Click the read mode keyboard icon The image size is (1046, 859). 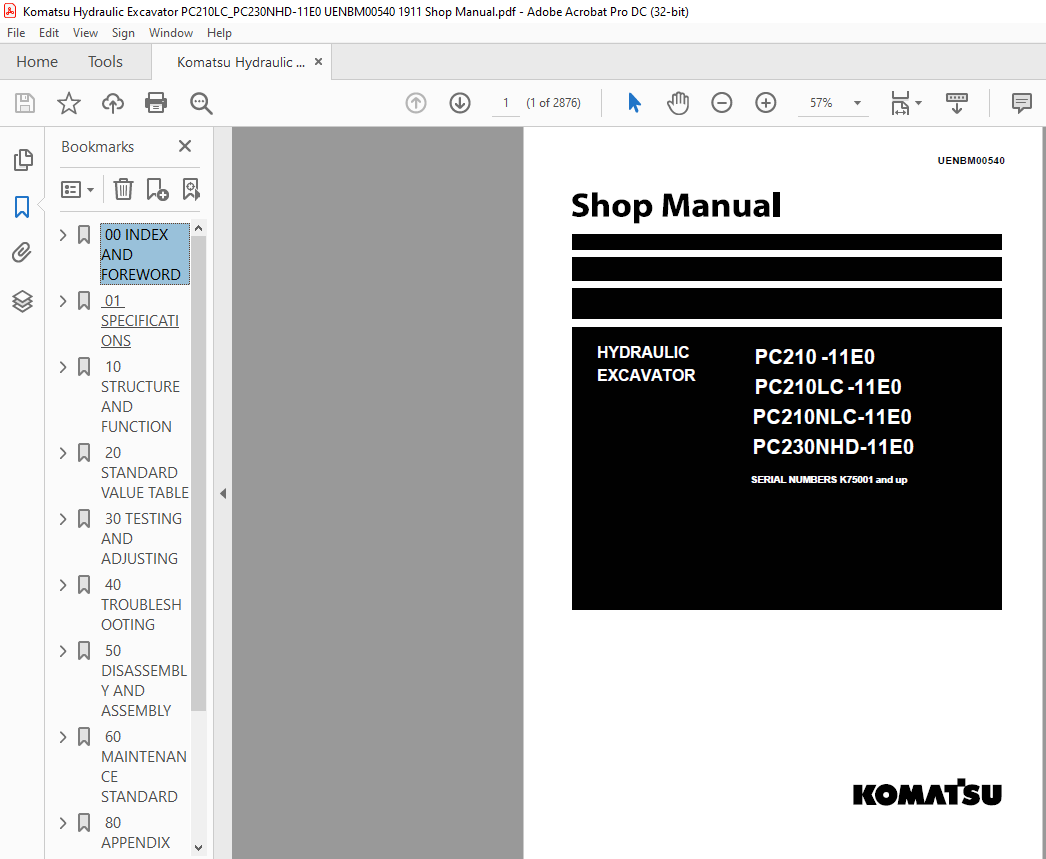click(x=957, y=103)
